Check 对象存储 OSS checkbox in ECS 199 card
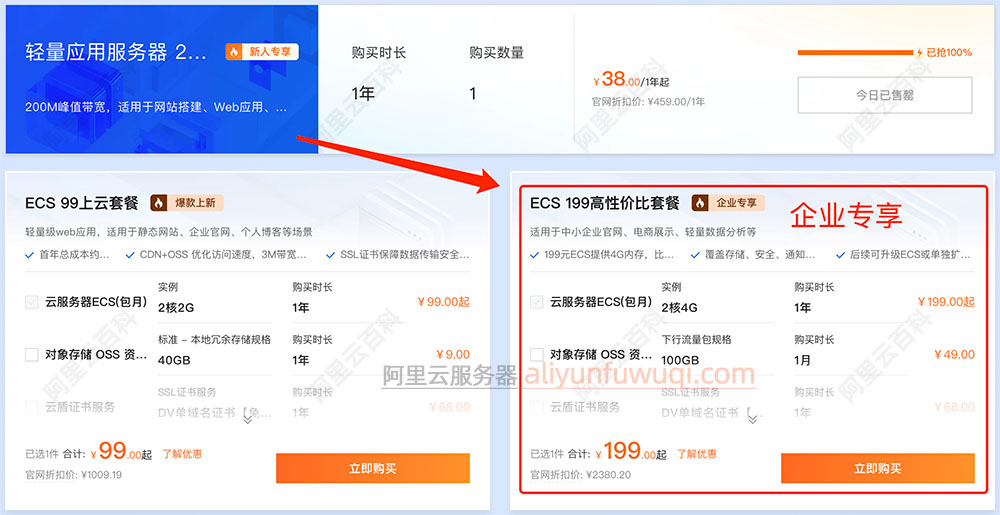Viewport: 1000px width, 515px height. (537, 354)
